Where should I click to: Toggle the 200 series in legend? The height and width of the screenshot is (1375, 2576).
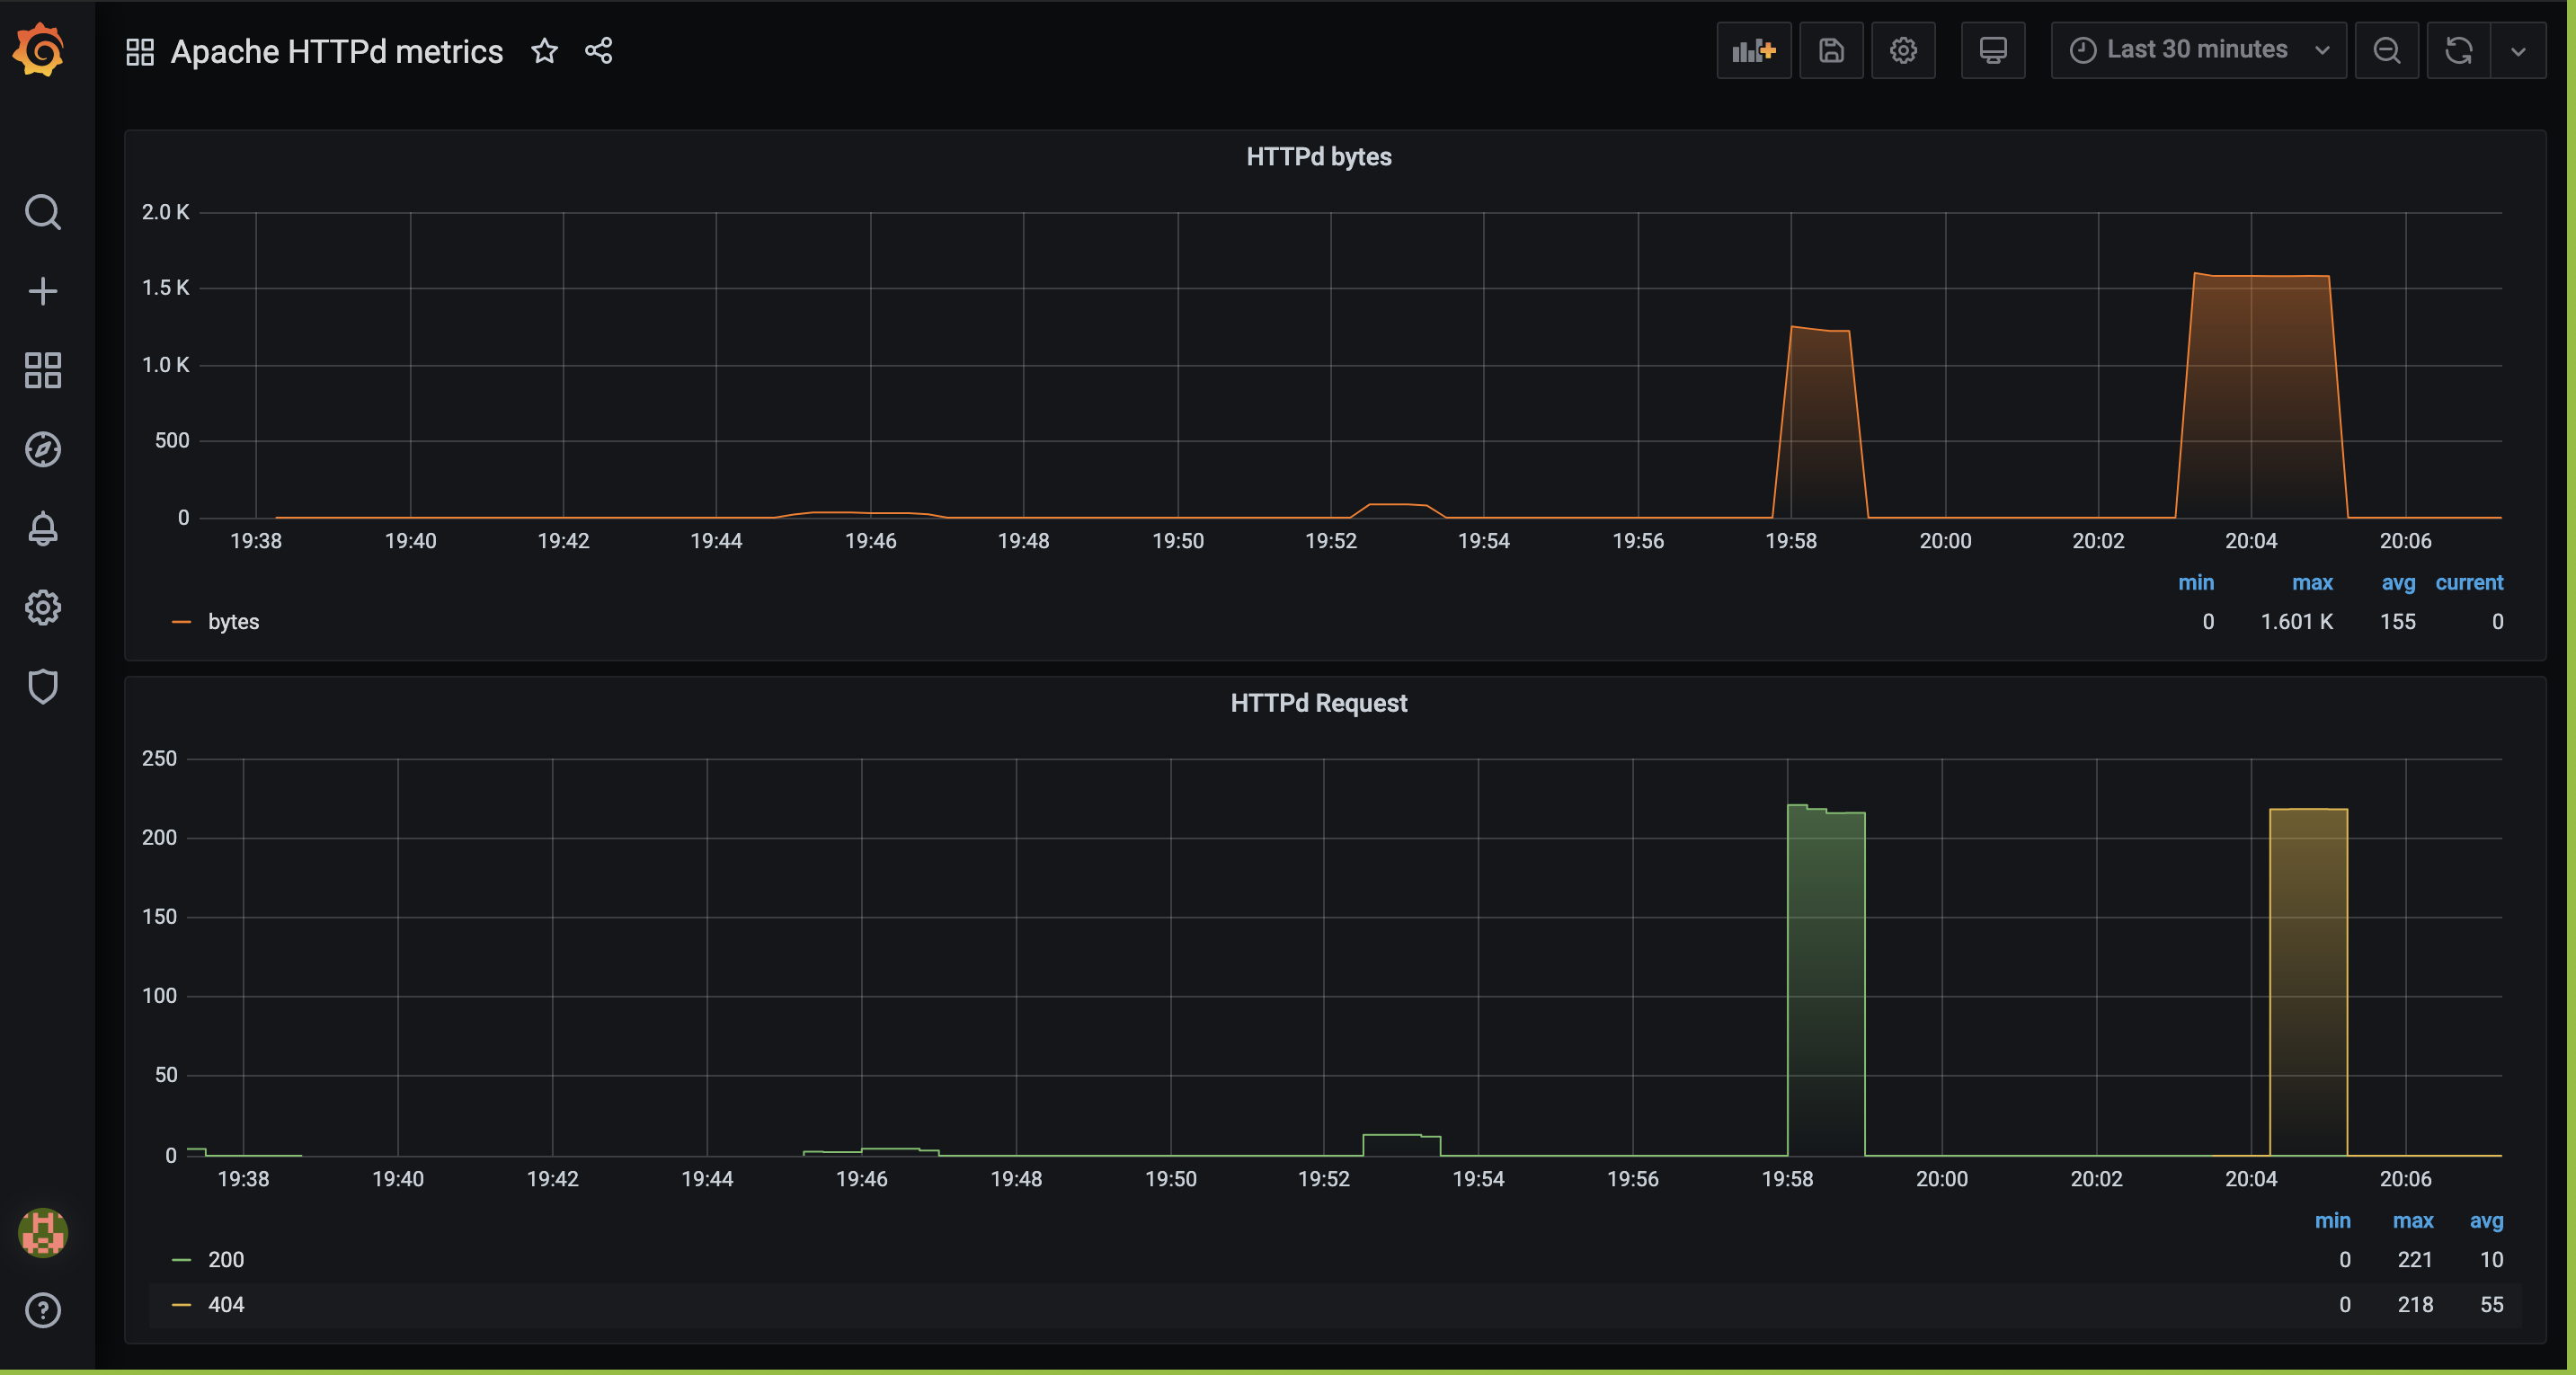(x=226, y=1259)
